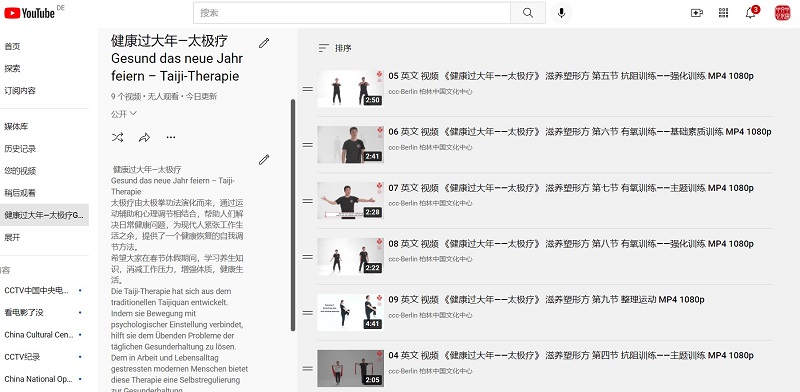
Task: Click the playlist title 健康过大年–太极疗
Action: pos(169,41)
